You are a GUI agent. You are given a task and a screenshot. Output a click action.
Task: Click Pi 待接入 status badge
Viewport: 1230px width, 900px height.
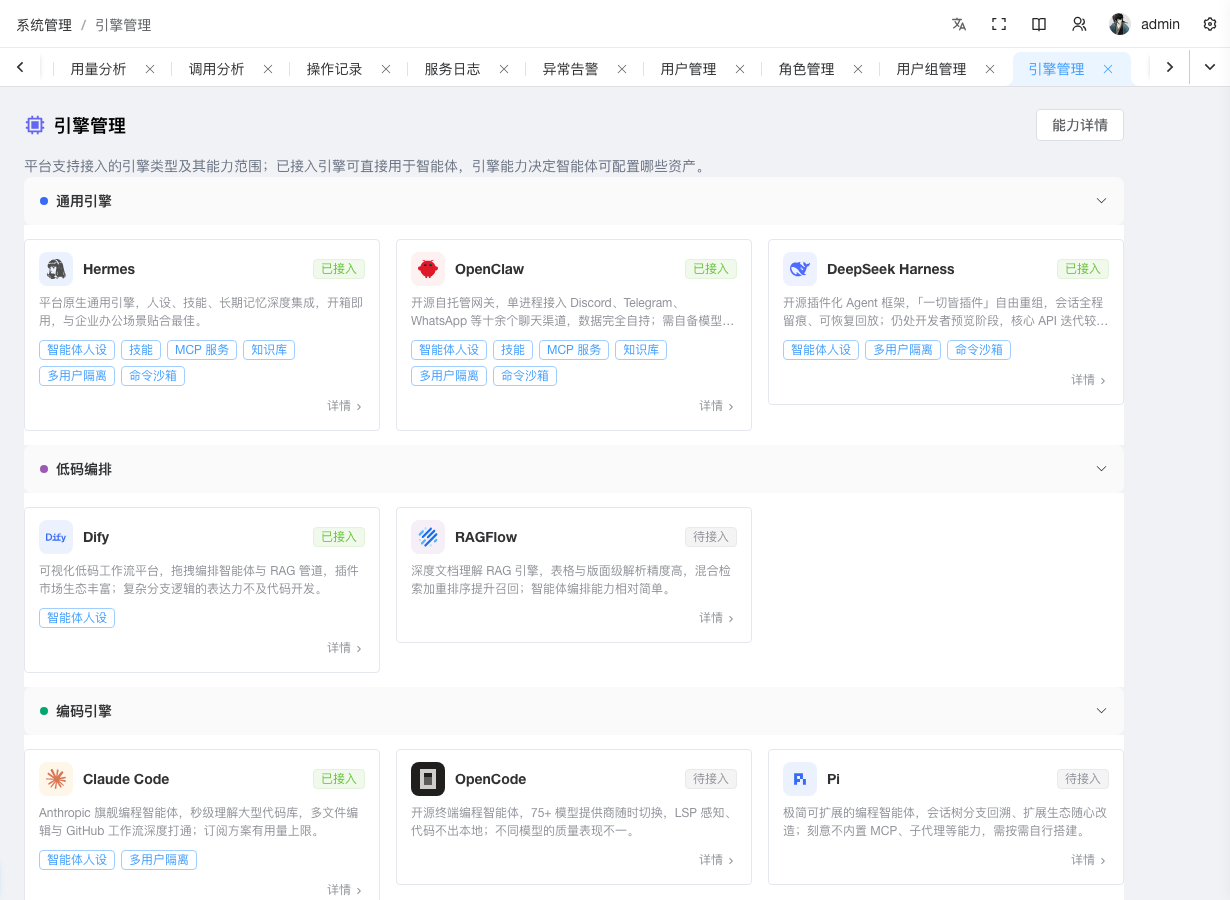[1083, 779]
